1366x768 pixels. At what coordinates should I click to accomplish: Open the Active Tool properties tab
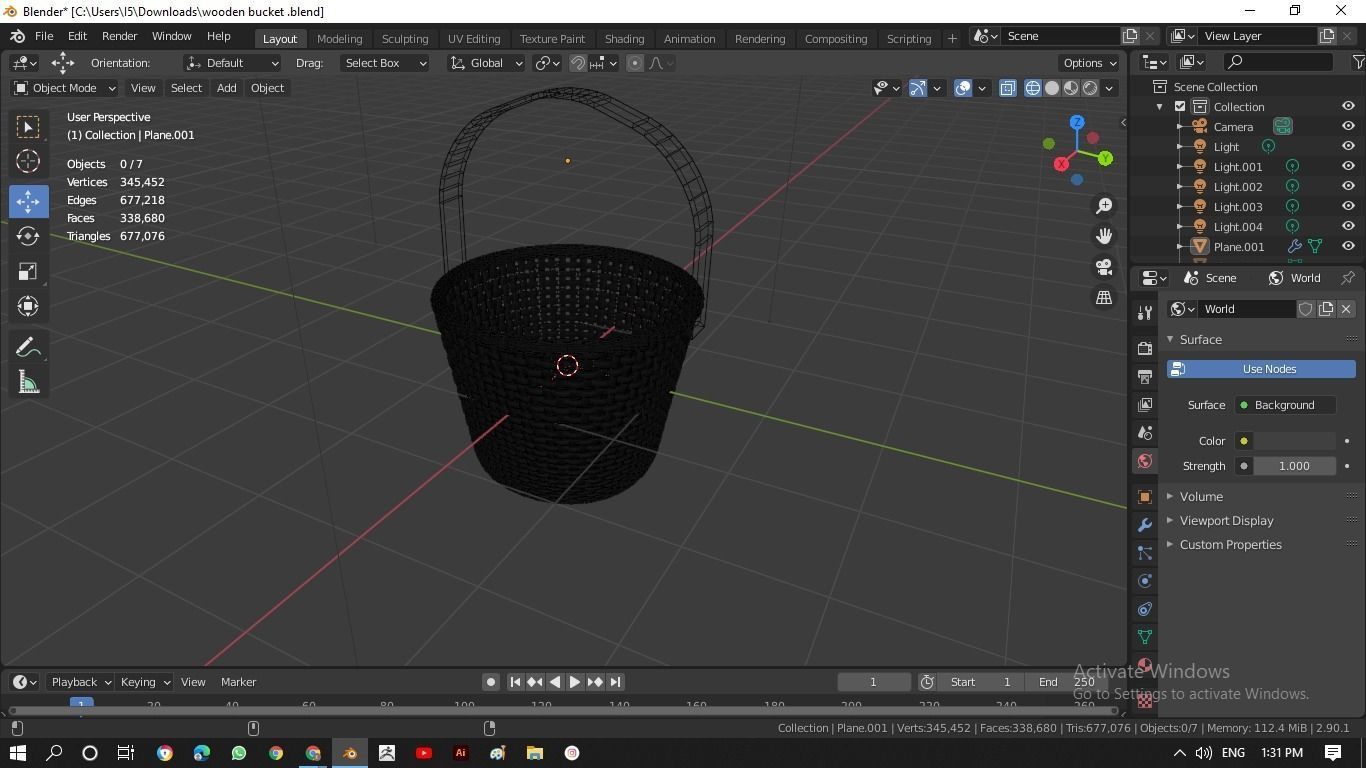tap(1145, 313)
